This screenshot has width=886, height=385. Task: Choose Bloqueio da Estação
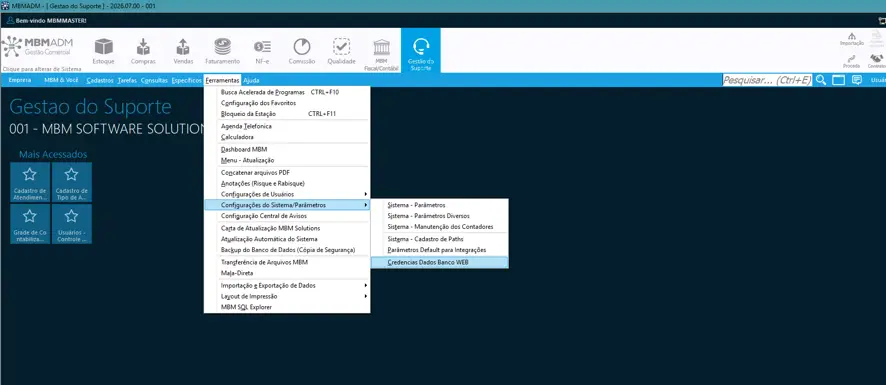click(x=287, y=114)
